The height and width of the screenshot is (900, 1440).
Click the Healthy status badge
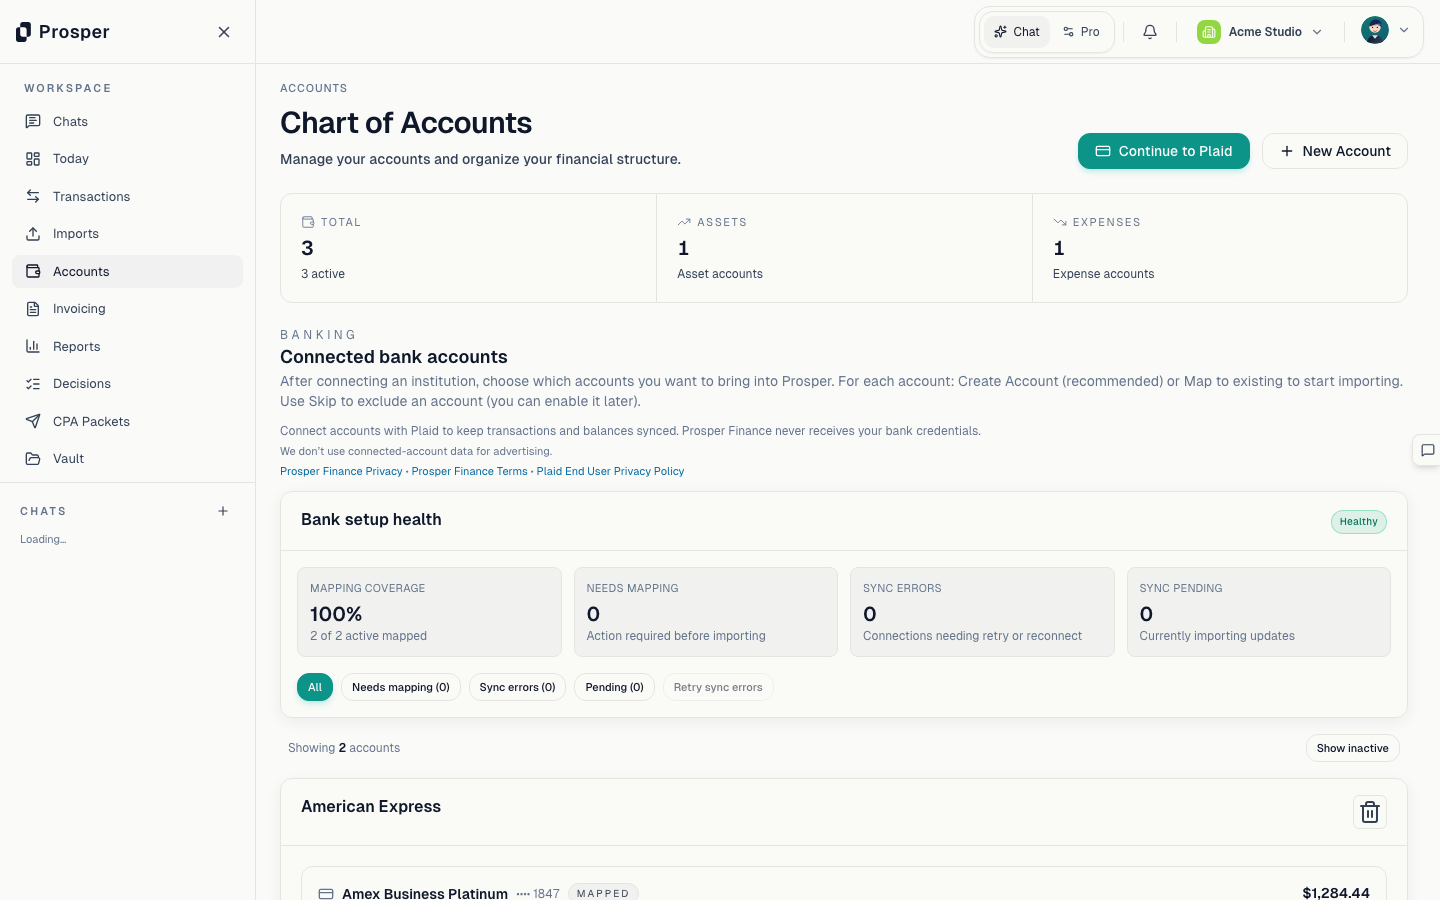click(1358, 521)
